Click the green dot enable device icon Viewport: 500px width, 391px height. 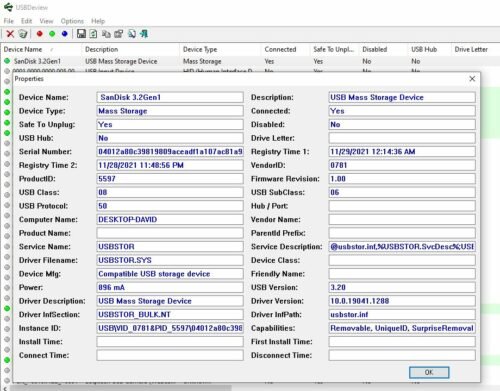(x=52, y=34)
